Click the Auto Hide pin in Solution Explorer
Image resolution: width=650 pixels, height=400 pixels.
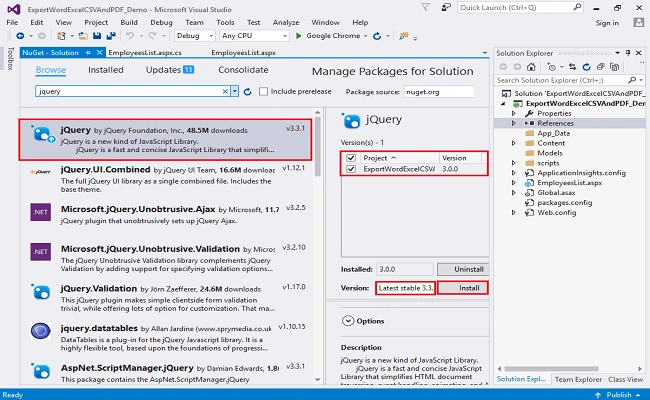click(x=628, y=53)
